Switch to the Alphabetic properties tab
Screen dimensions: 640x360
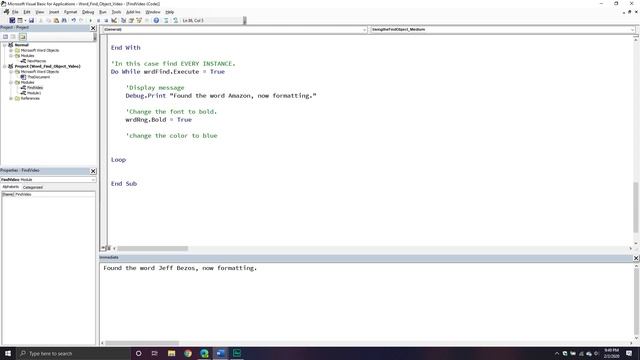click(11, 187)
